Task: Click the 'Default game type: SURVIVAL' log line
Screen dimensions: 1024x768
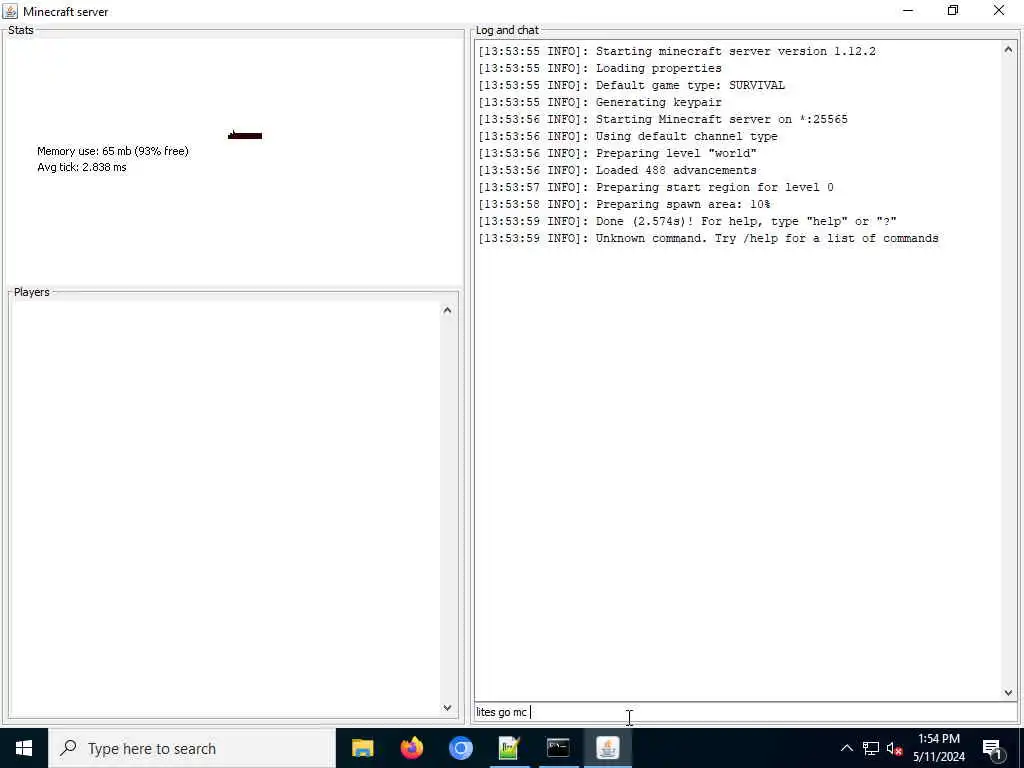Action: point(631,85)
